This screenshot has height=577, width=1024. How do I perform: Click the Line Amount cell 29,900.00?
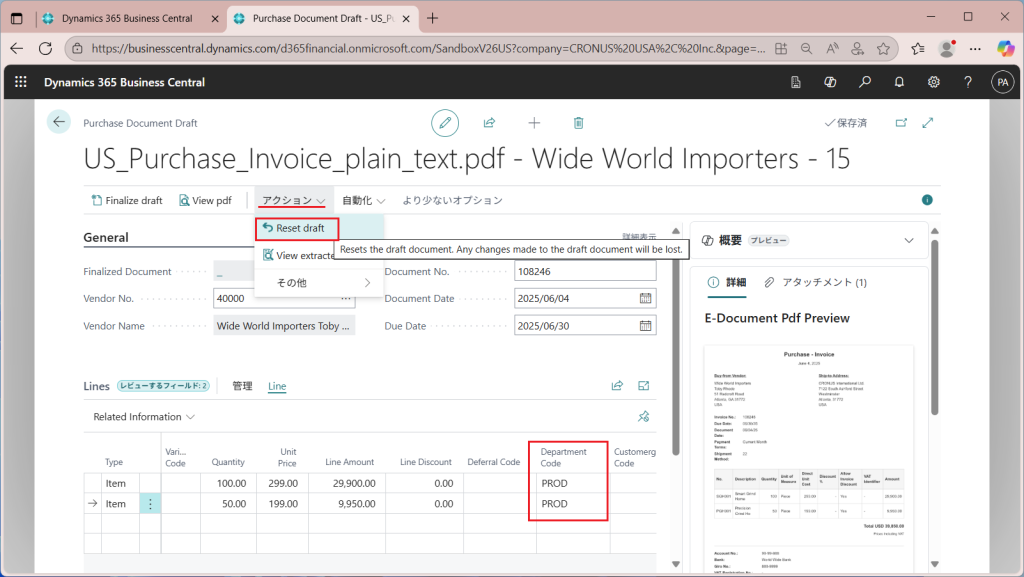[x=347, y=484]
